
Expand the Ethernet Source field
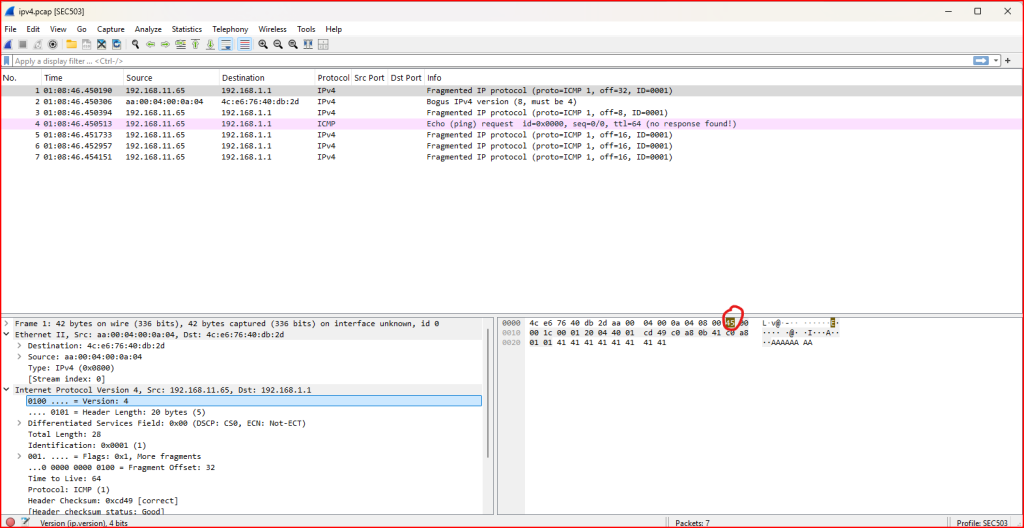click(20, 357)
